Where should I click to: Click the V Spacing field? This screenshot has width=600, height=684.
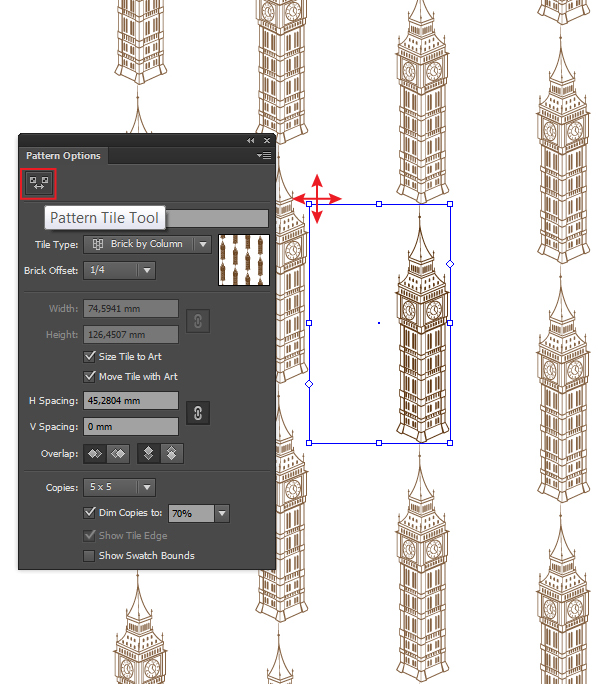click(x=131, y=427)
